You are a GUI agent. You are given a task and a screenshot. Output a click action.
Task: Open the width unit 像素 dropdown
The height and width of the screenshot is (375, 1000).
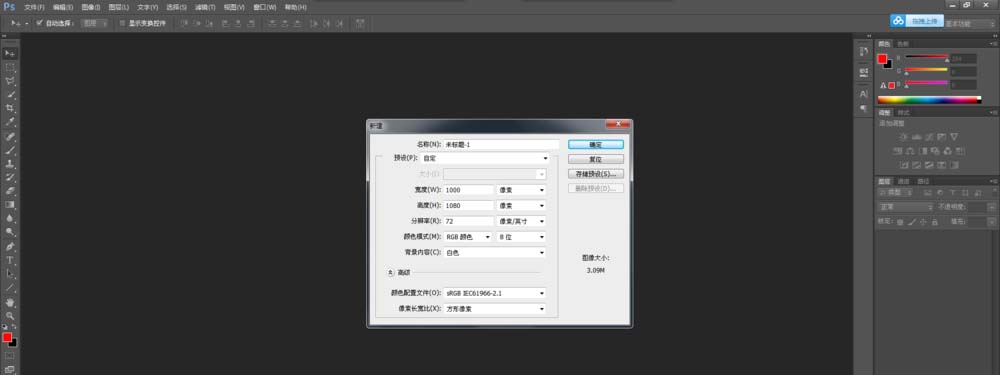[x=521, y=190]
